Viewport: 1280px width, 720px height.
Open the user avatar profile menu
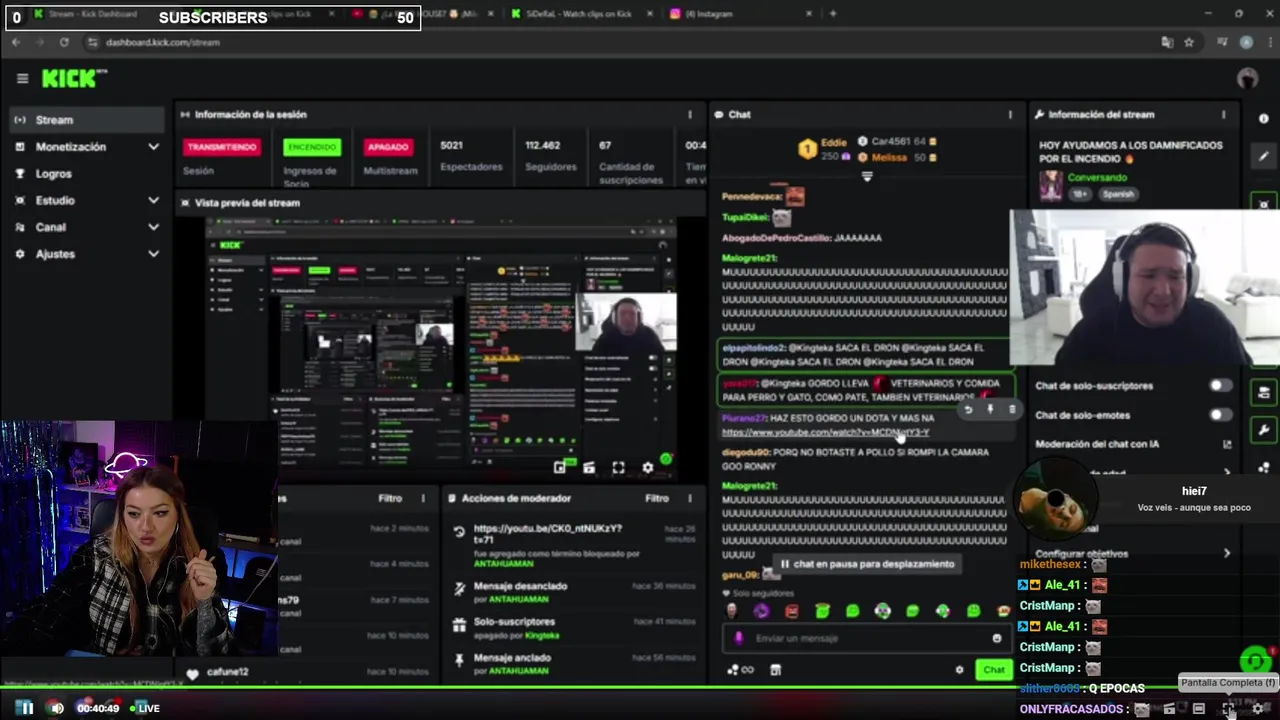1247,78
